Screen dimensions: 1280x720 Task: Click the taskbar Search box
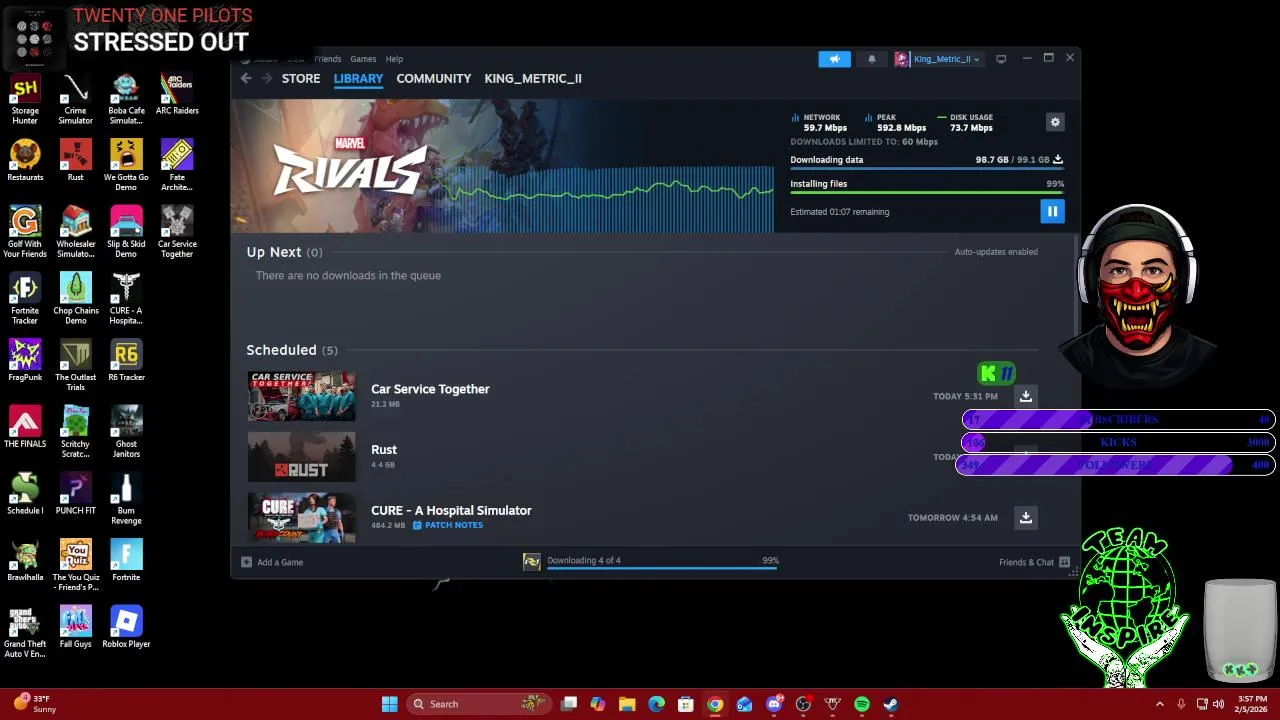pos(479,704)
